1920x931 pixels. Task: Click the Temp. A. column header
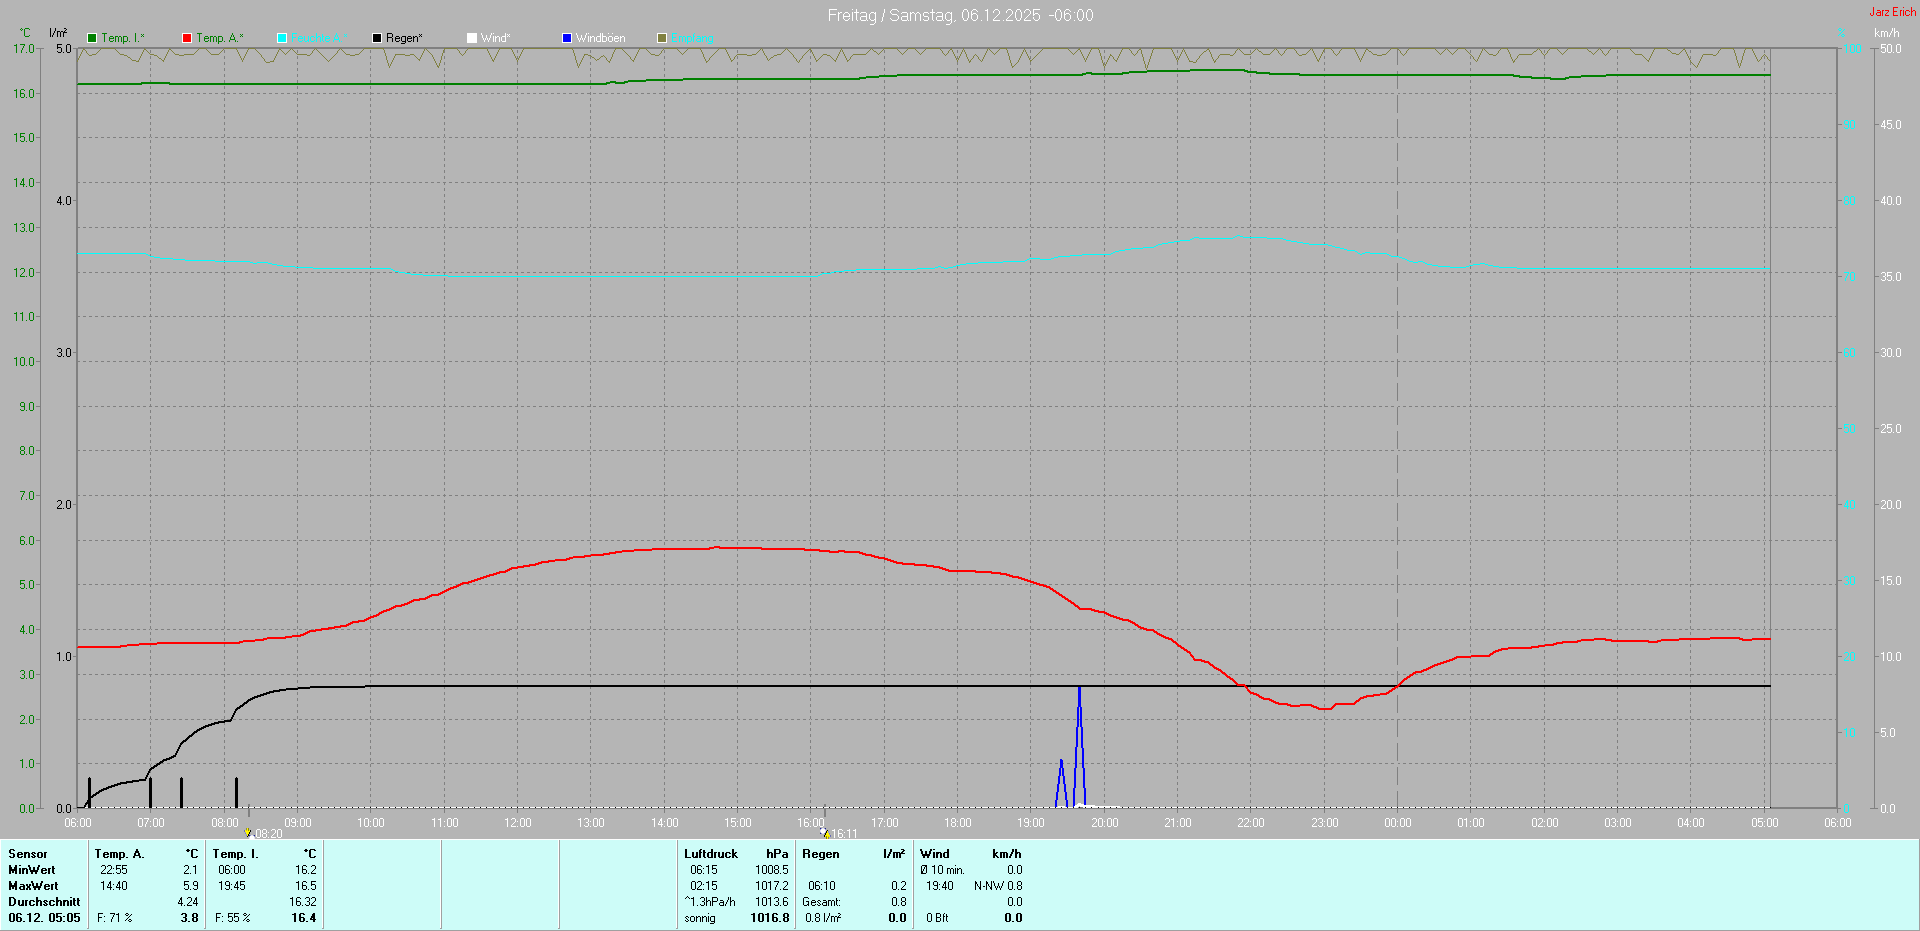pyautogui.click(x=119, y=854)
